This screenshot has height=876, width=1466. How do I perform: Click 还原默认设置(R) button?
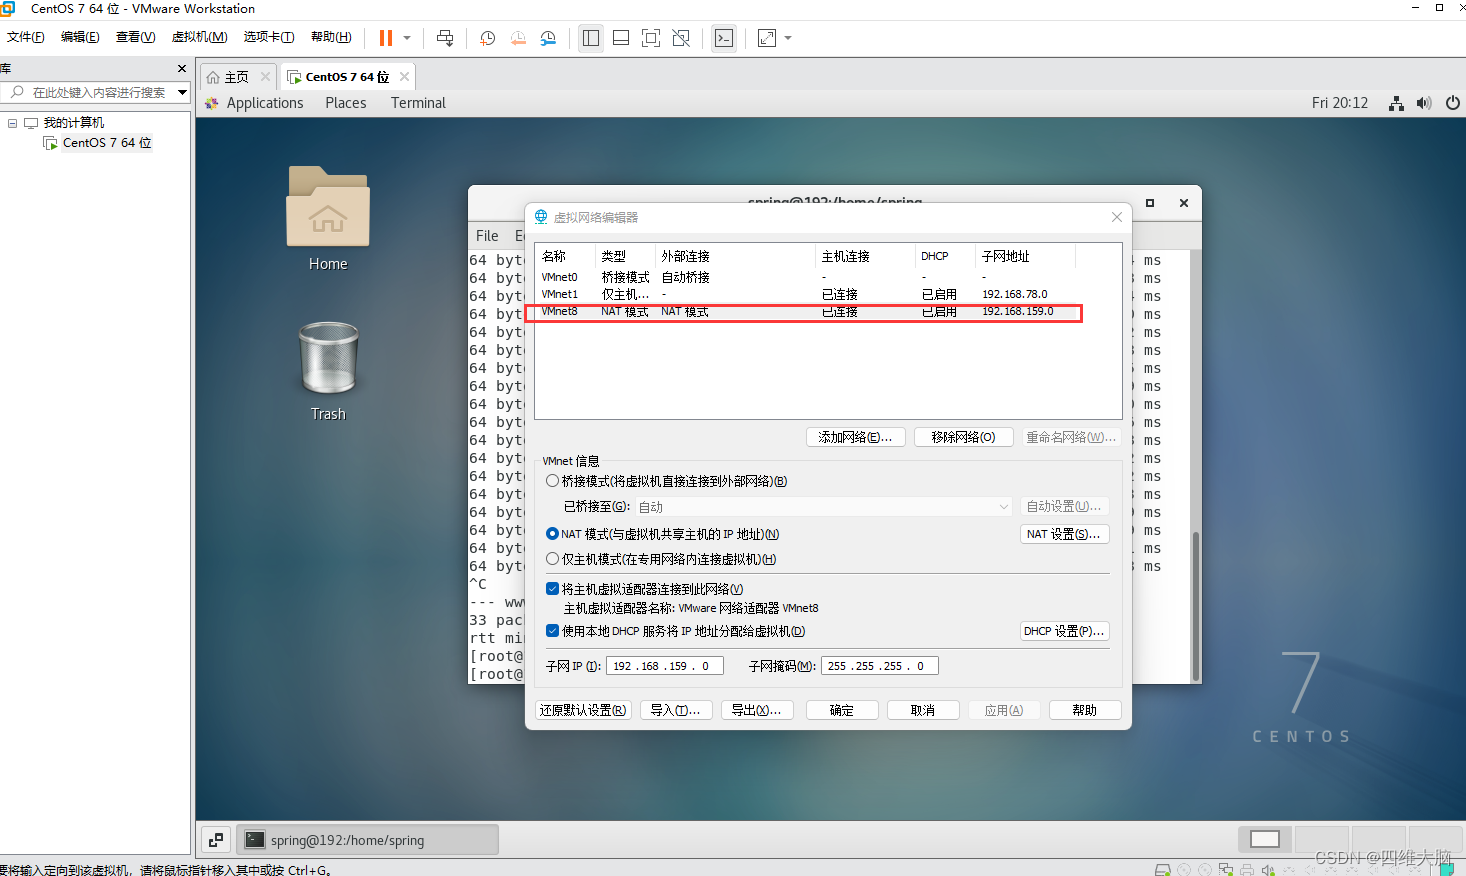coord(584,710)
